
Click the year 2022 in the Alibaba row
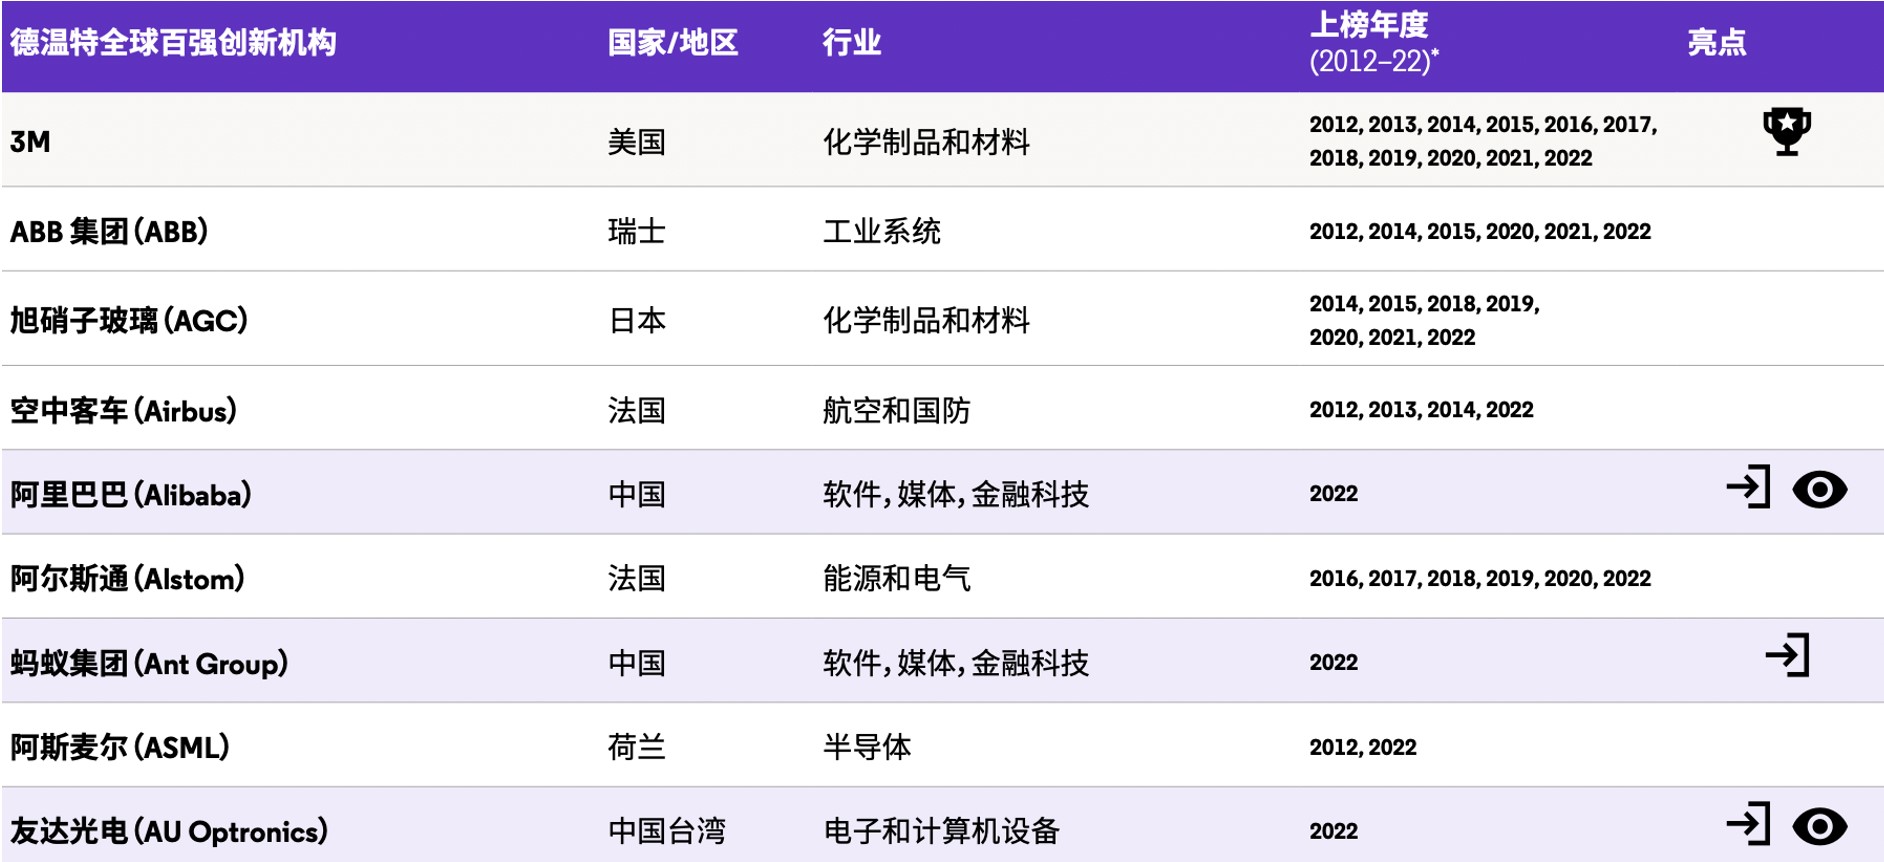coord(1334,494)
